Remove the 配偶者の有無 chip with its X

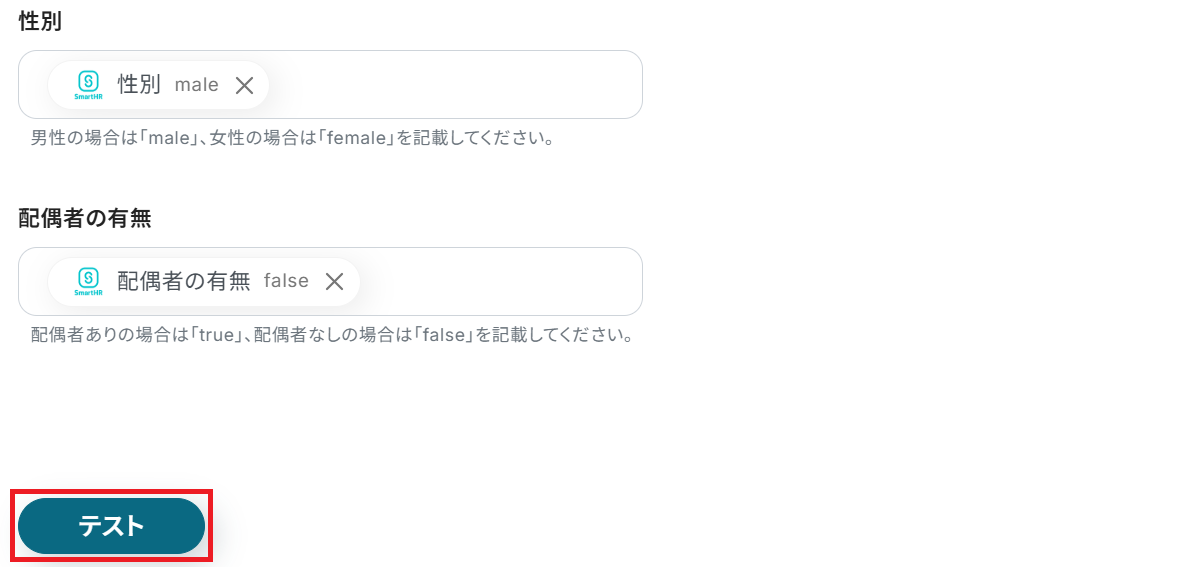pos(334,282)
